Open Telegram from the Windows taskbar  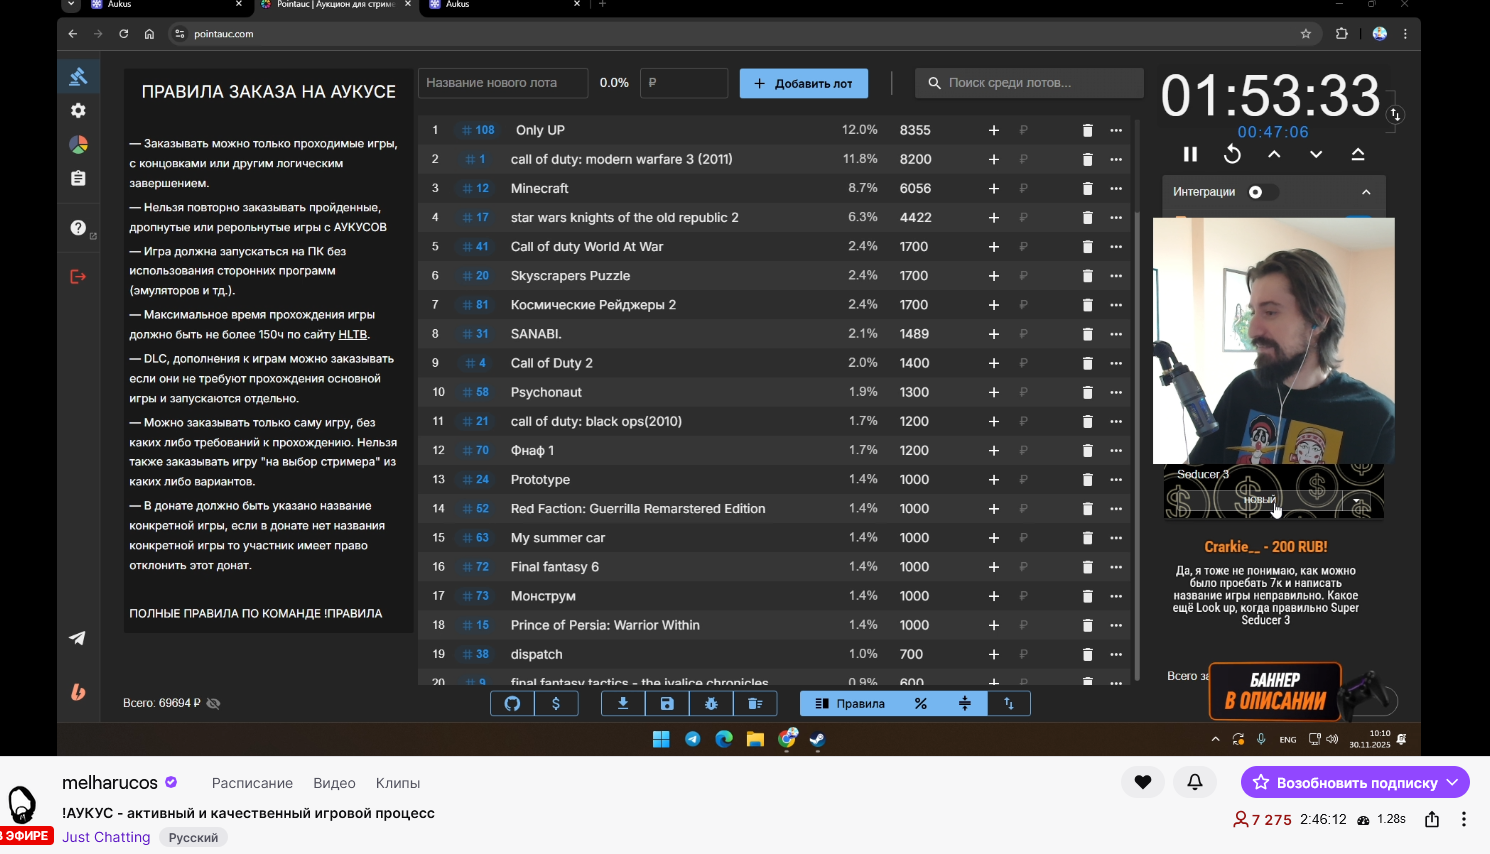tap(692, 739)
